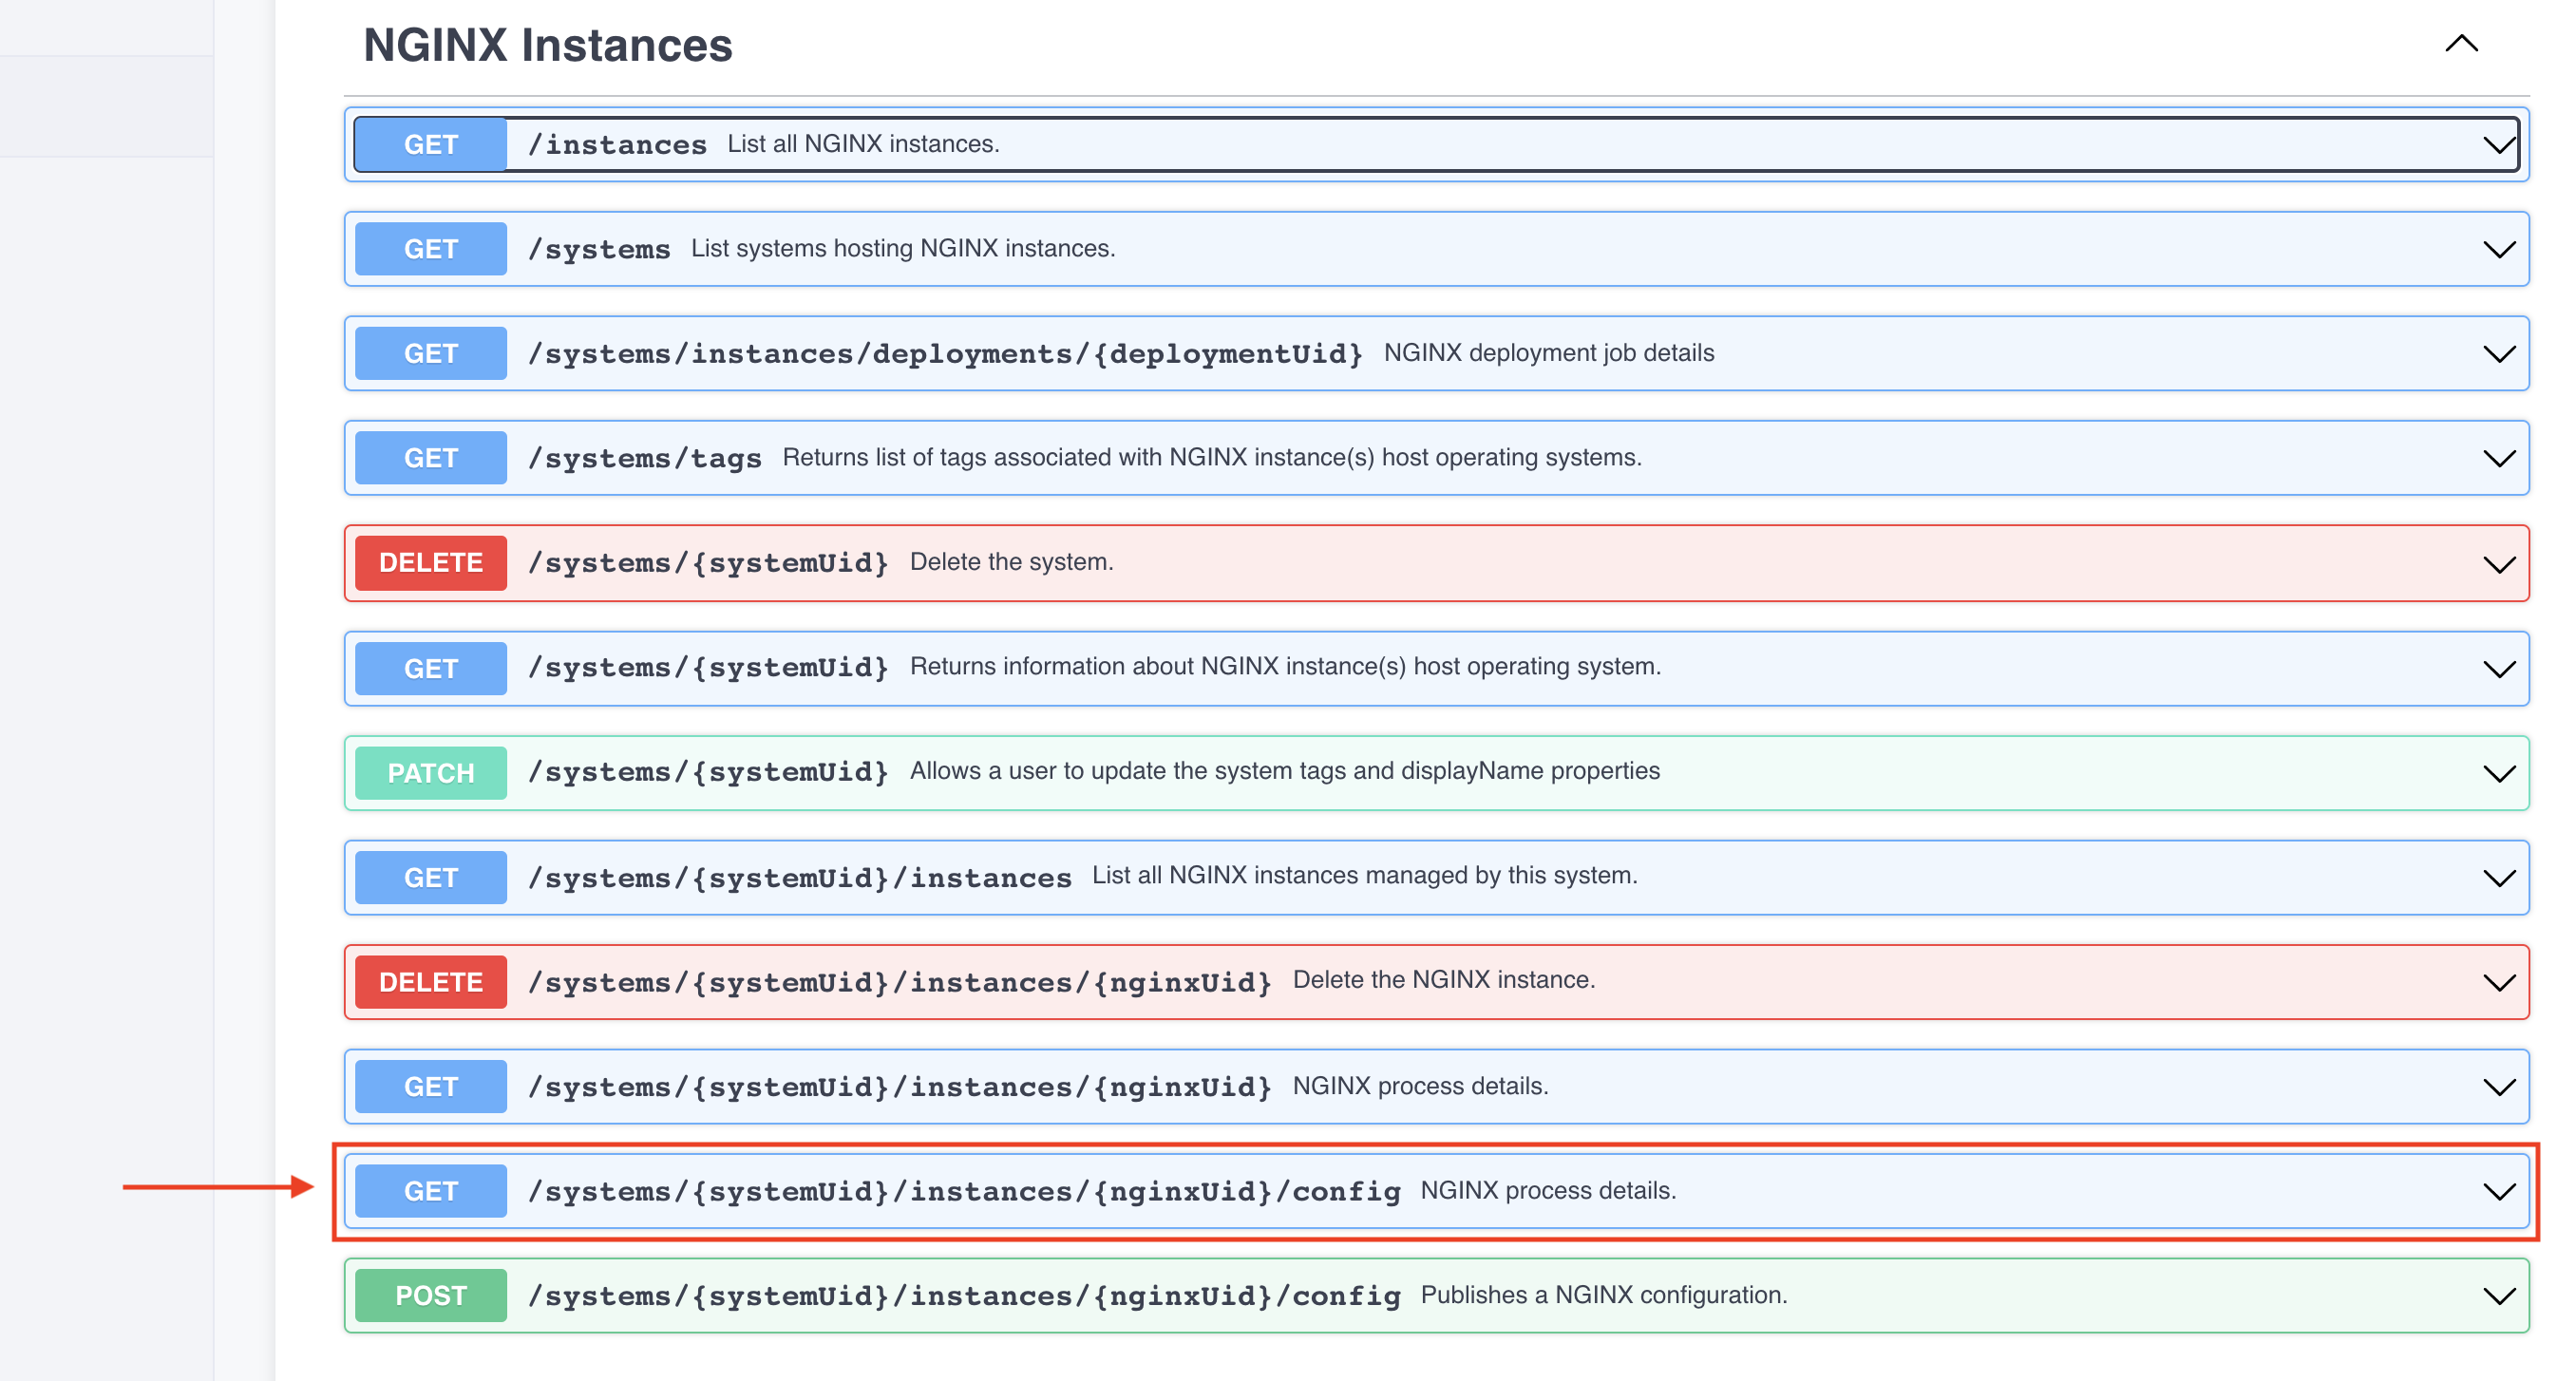
Task: Click GET badge for /systems/tags
Action: (431, 458)
